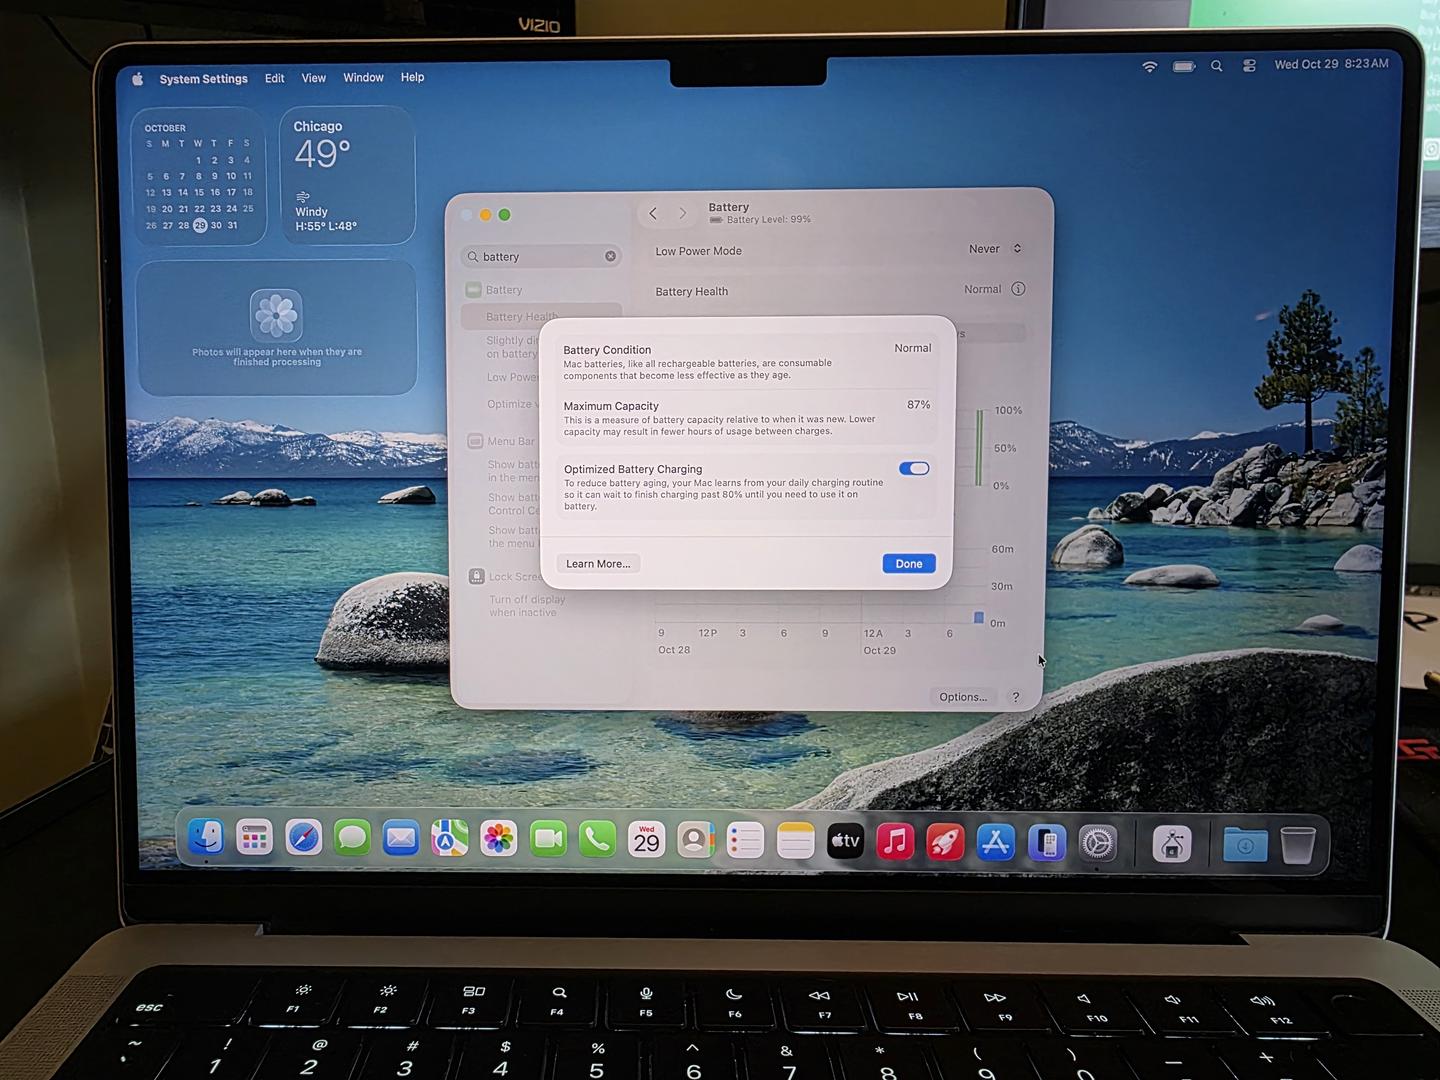Image resolution: width=1440 pixels, height=1080 pixels.
Task: Clear the battery search field
Action: click(610, 257)
